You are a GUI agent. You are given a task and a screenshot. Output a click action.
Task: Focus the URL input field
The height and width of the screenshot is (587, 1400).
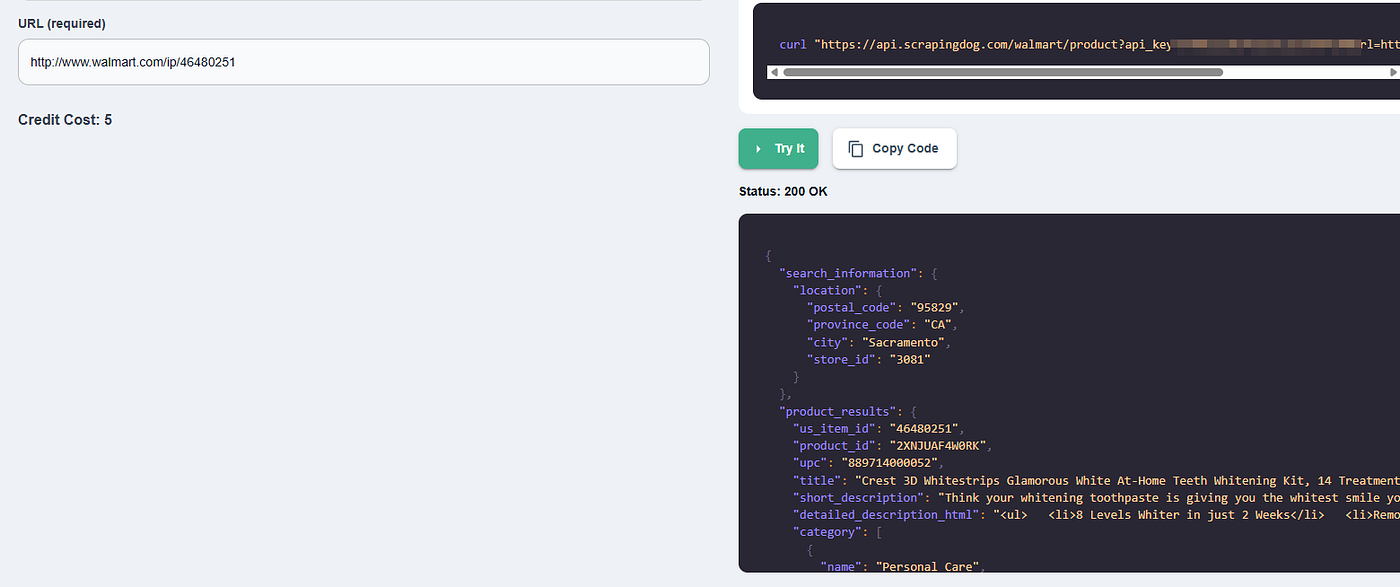(x=363, y=62)
